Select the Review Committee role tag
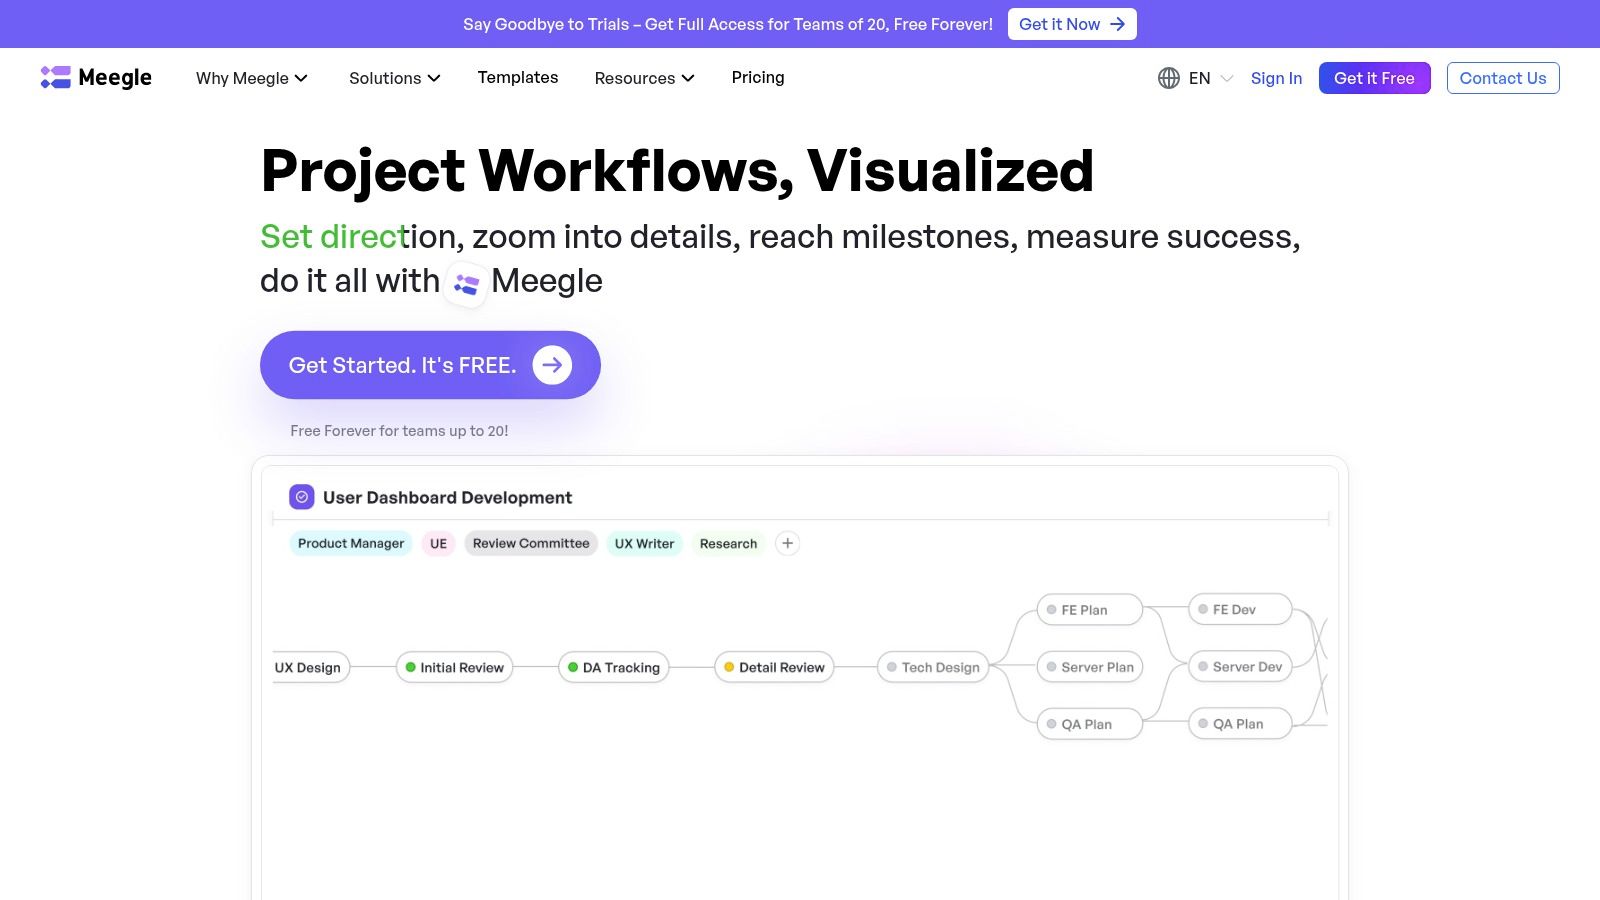 point(531,543)
